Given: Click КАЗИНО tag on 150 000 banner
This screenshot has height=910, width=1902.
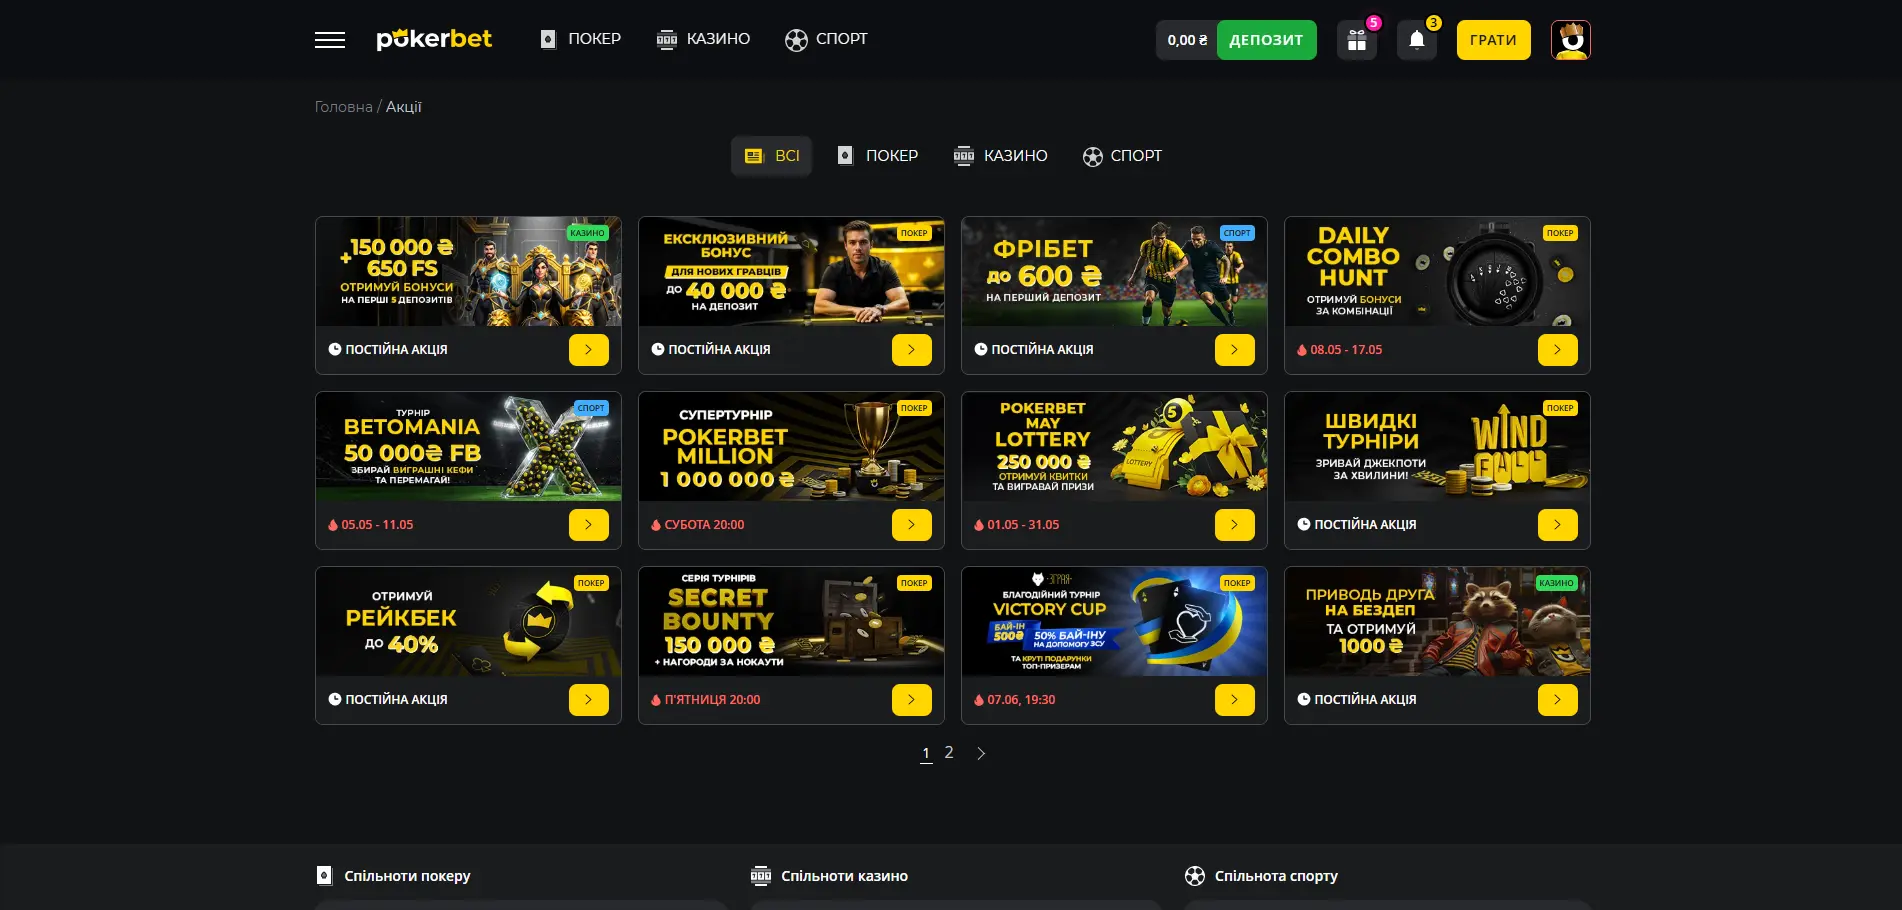Looking at the screenshot, I should [587, 233].
